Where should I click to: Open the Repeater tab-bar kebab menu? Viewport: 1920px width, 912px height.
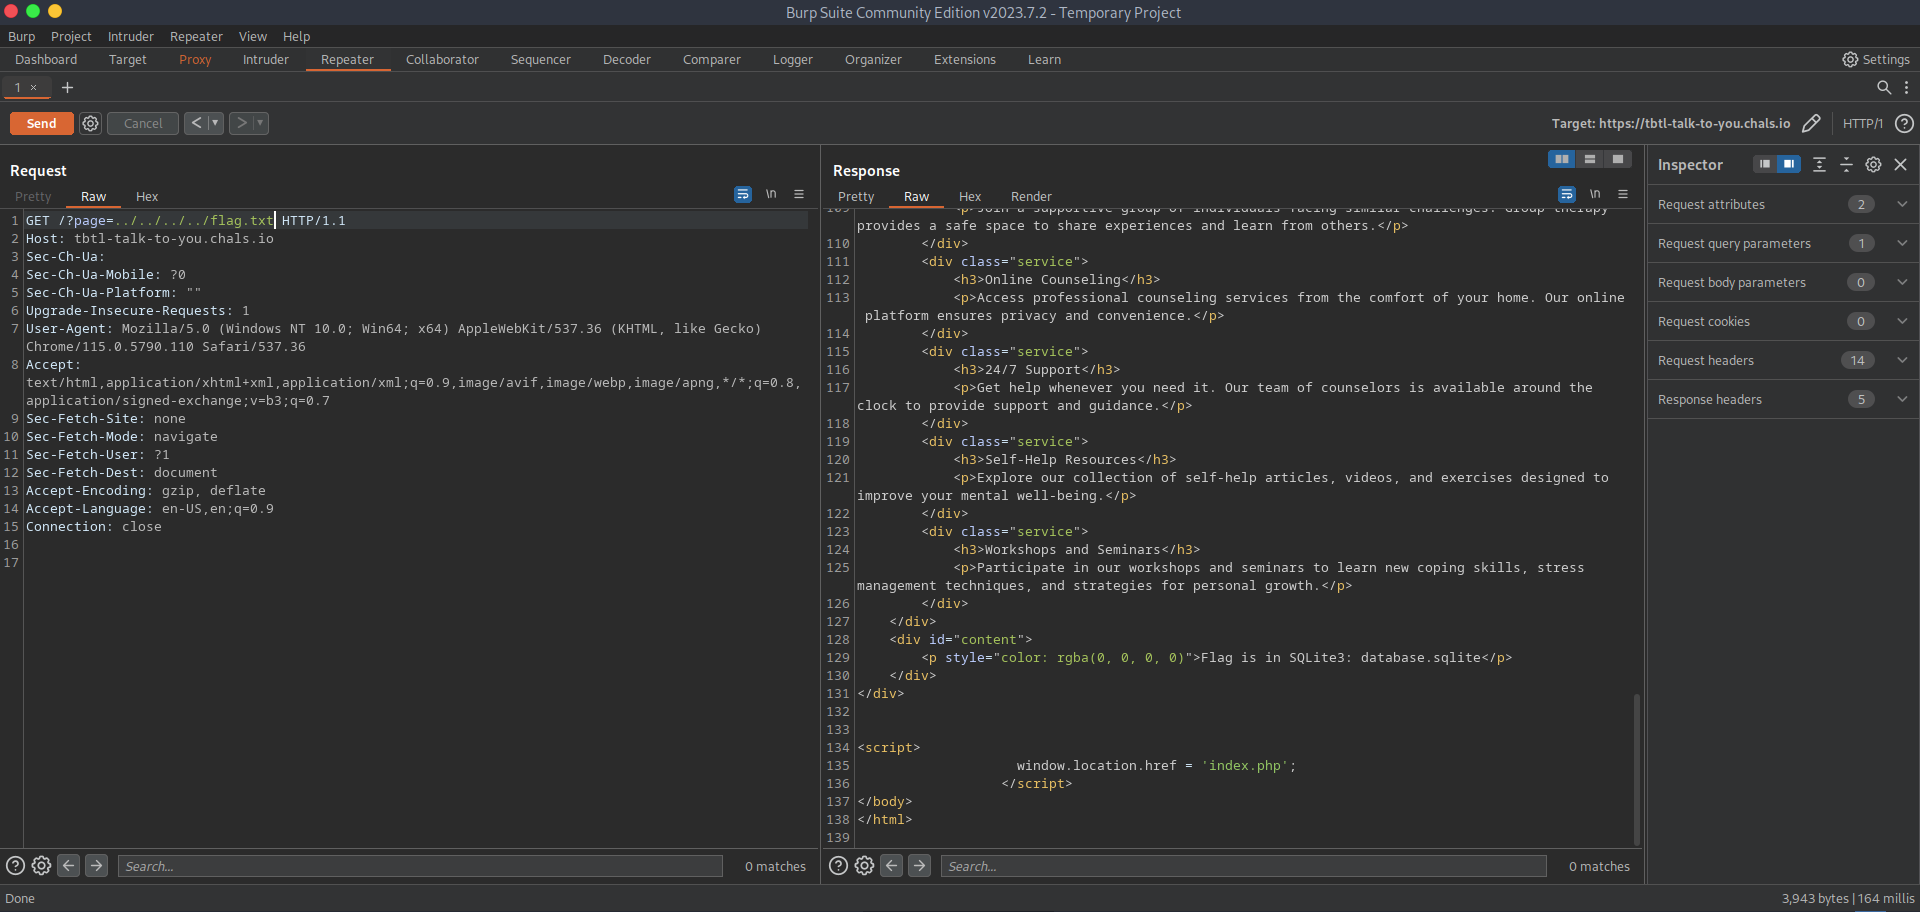point(1906,88)
